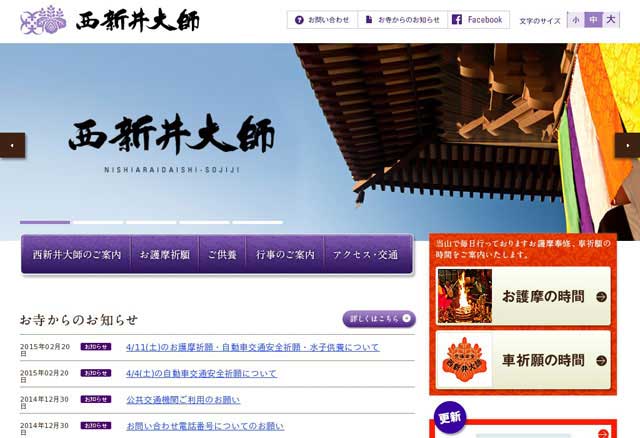
Task: Open ご供養 menu item
Action: tap(222, 254)
